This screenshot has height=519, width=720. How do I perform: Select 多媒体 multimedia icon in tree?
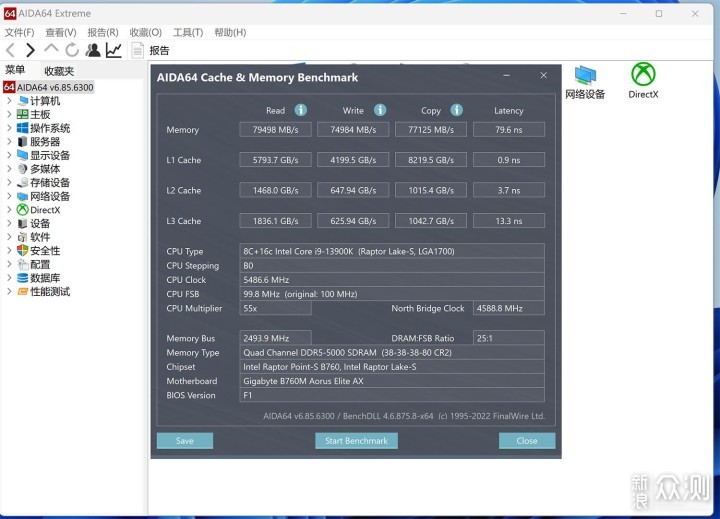click(x=22, y=169)
